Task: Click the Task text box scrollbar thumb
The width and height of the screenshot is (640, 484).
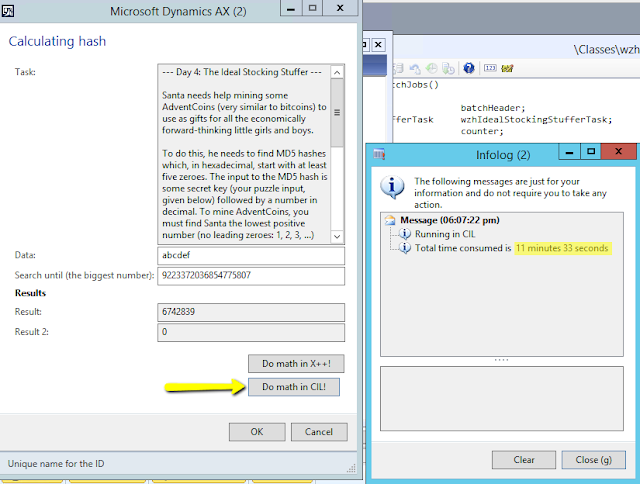Action: coord(337,113)
